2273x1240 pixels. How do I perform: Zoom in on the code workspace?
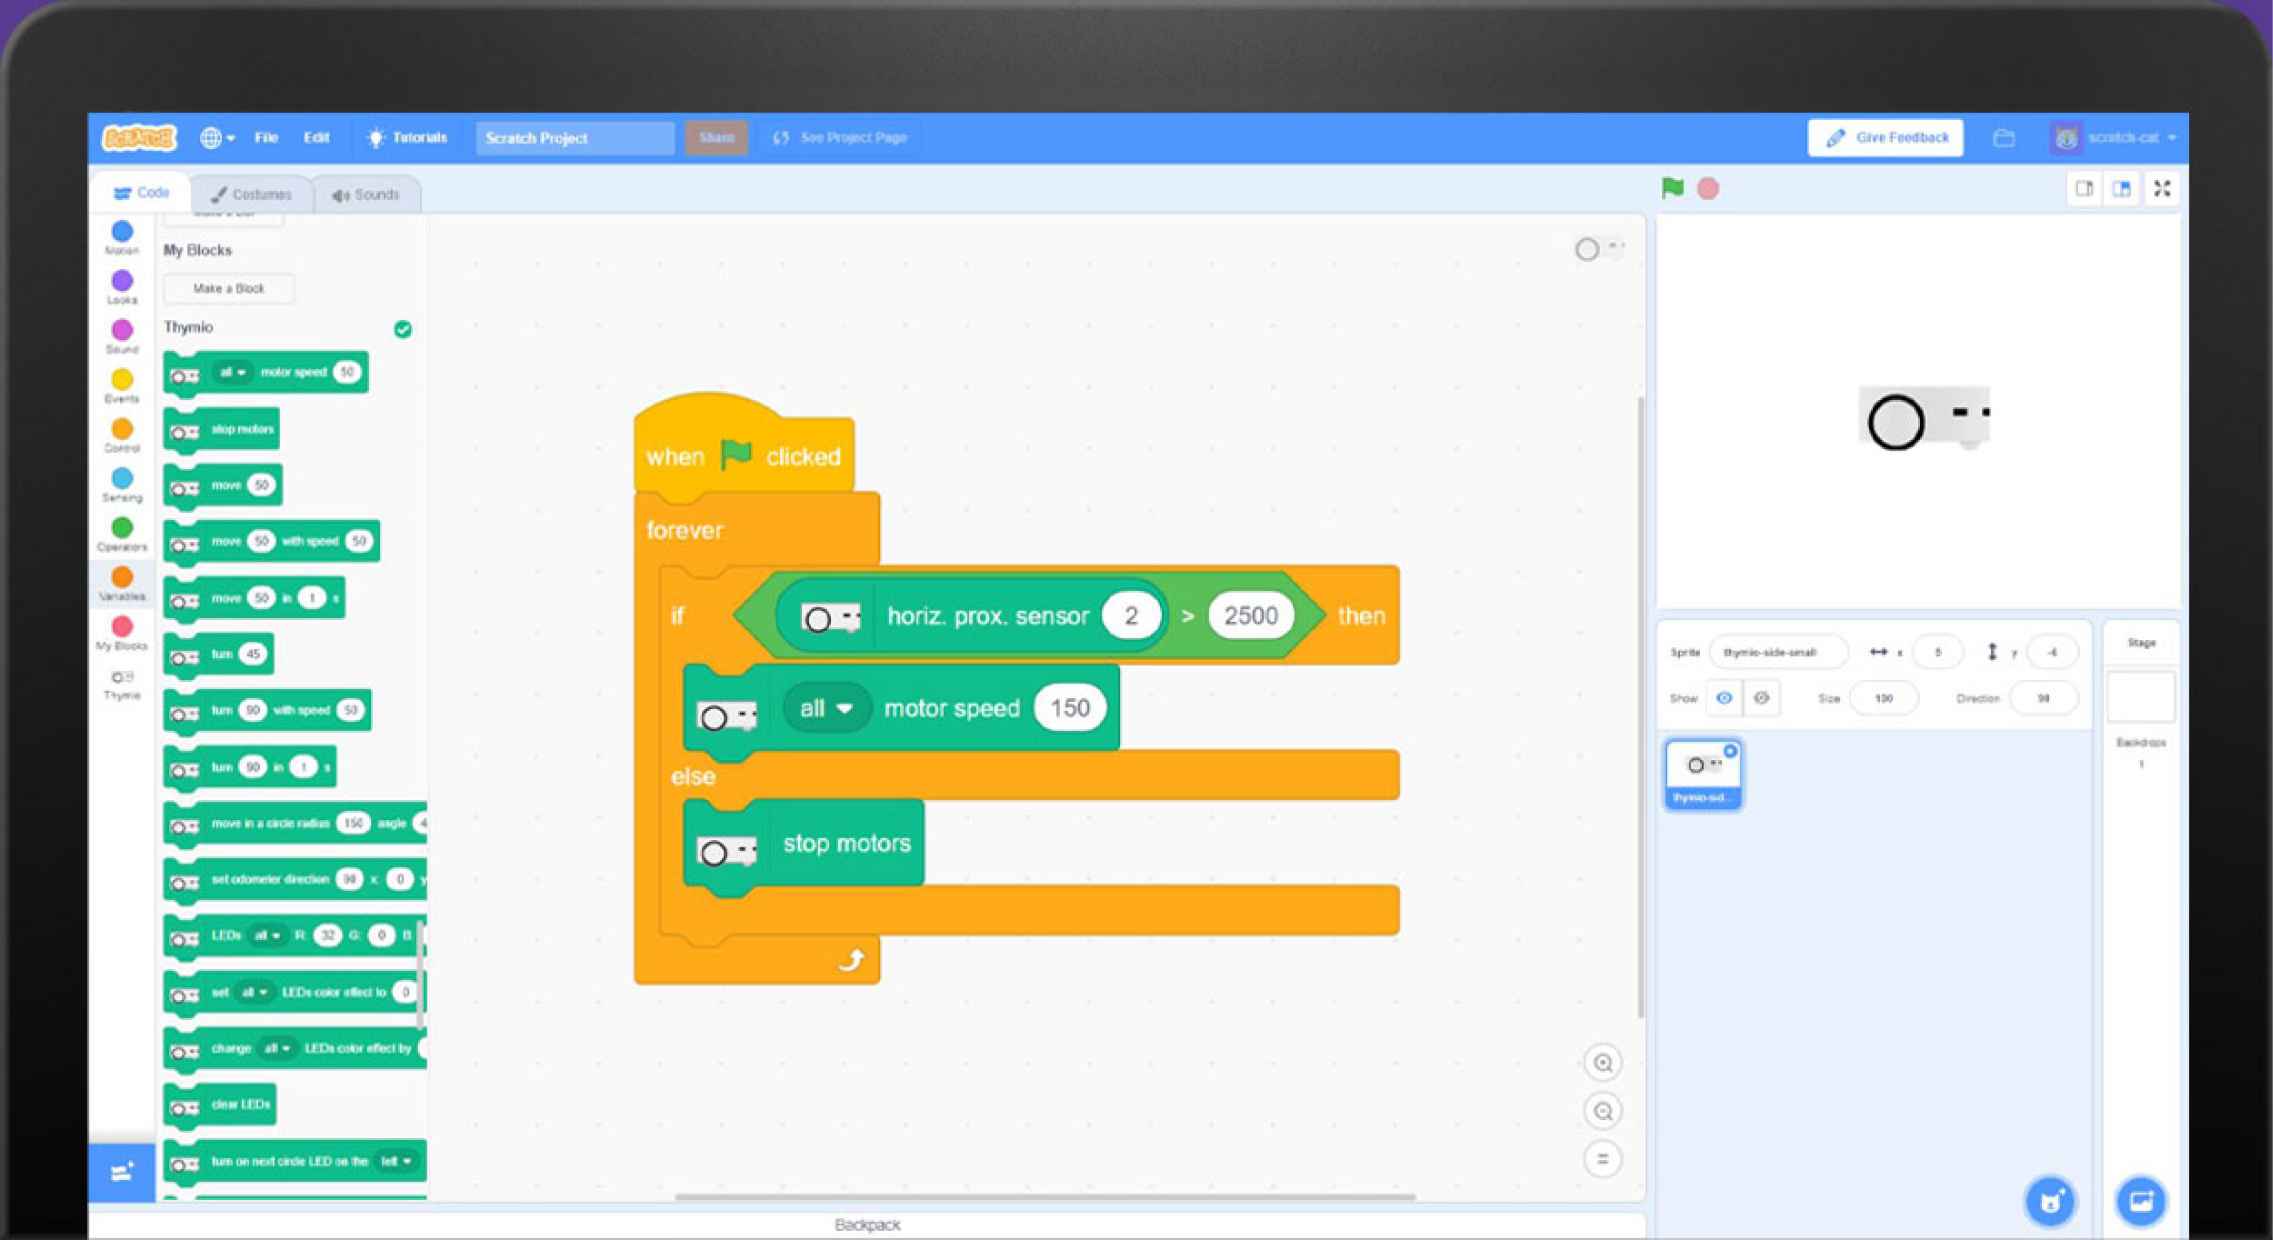1602,1063
